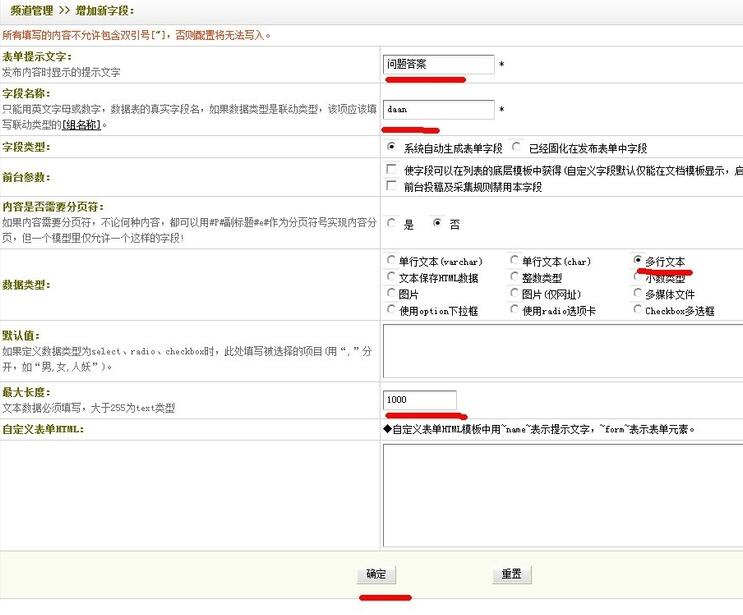
Task: Choose 否 for content pagination
Action: pos(437,224)
